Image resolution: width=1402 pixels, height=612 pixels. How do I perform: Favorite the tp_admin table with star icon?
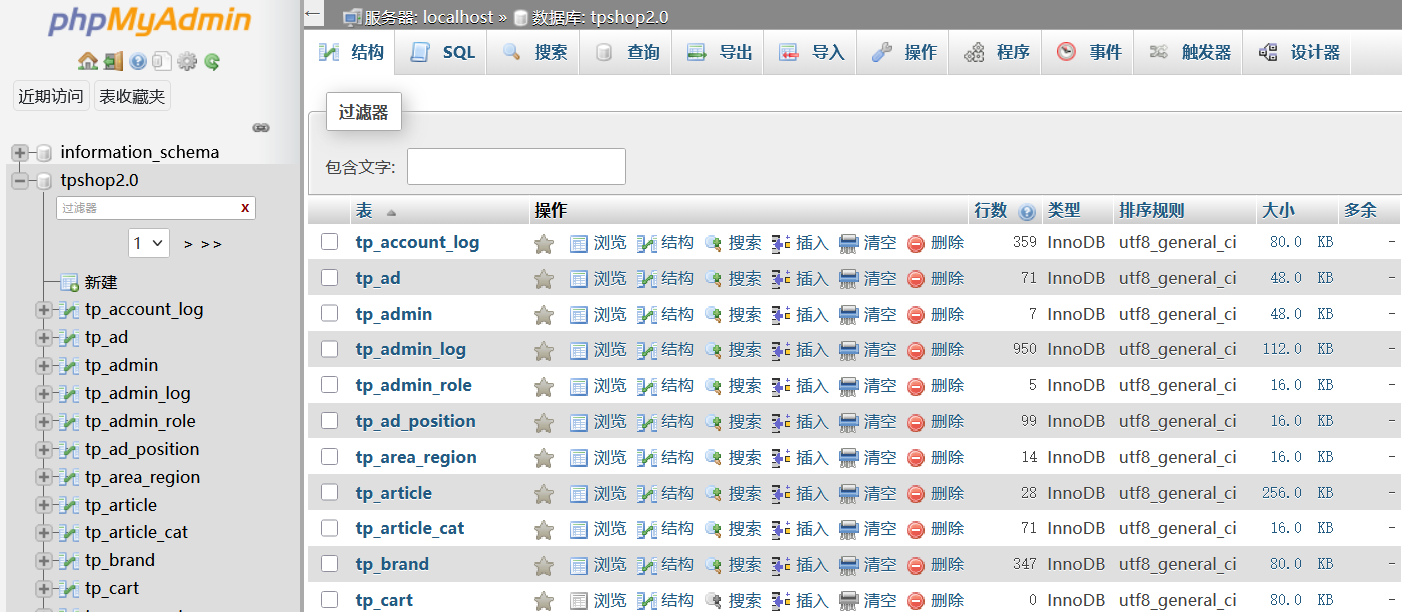click(x=544, y=315)
